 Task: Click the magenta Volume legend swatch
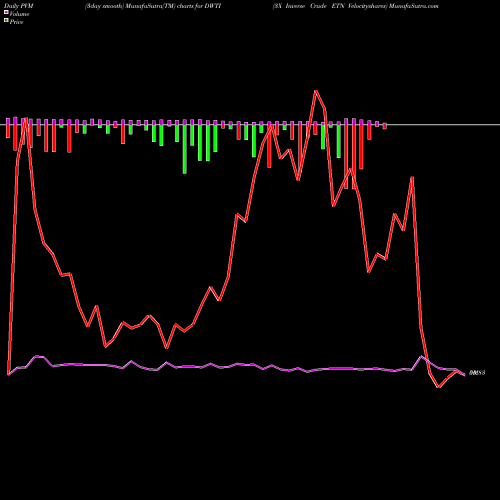(x=6, y=12)
